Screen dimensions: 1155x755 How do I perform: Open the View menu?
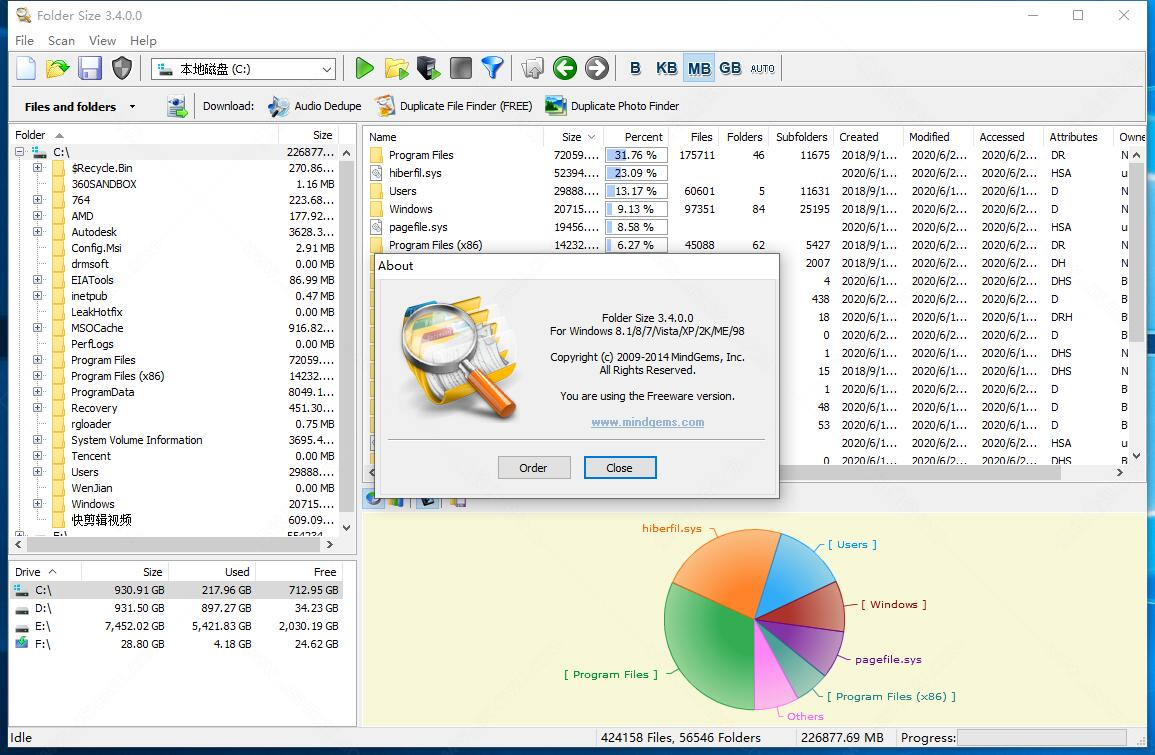[102, 41]
